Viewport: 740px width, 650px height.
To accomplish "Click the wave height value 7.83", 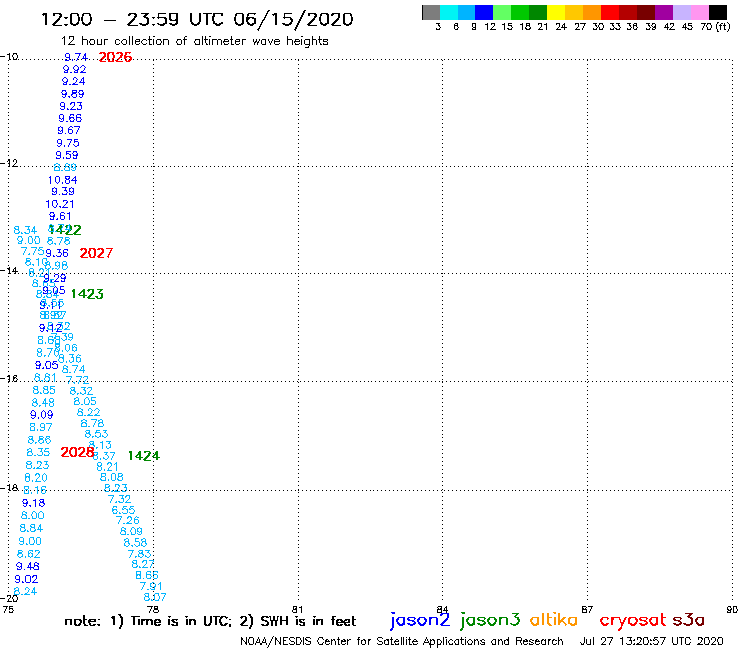I will 139,554.
